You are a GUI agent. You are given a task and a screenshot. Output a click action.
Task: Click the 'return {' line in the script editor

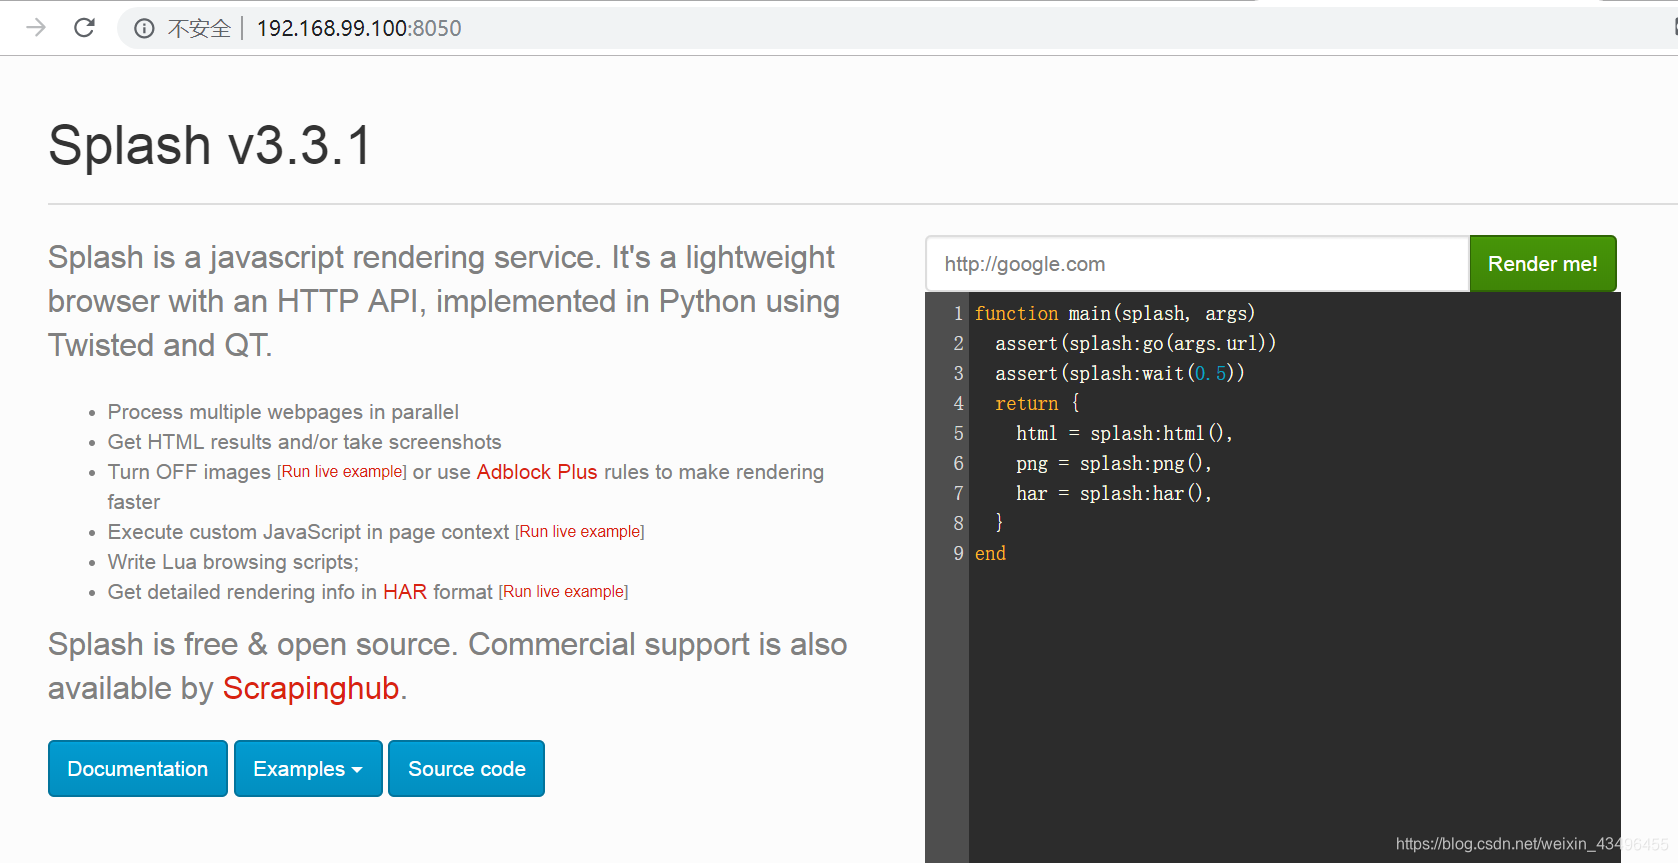coord(1037,403)
